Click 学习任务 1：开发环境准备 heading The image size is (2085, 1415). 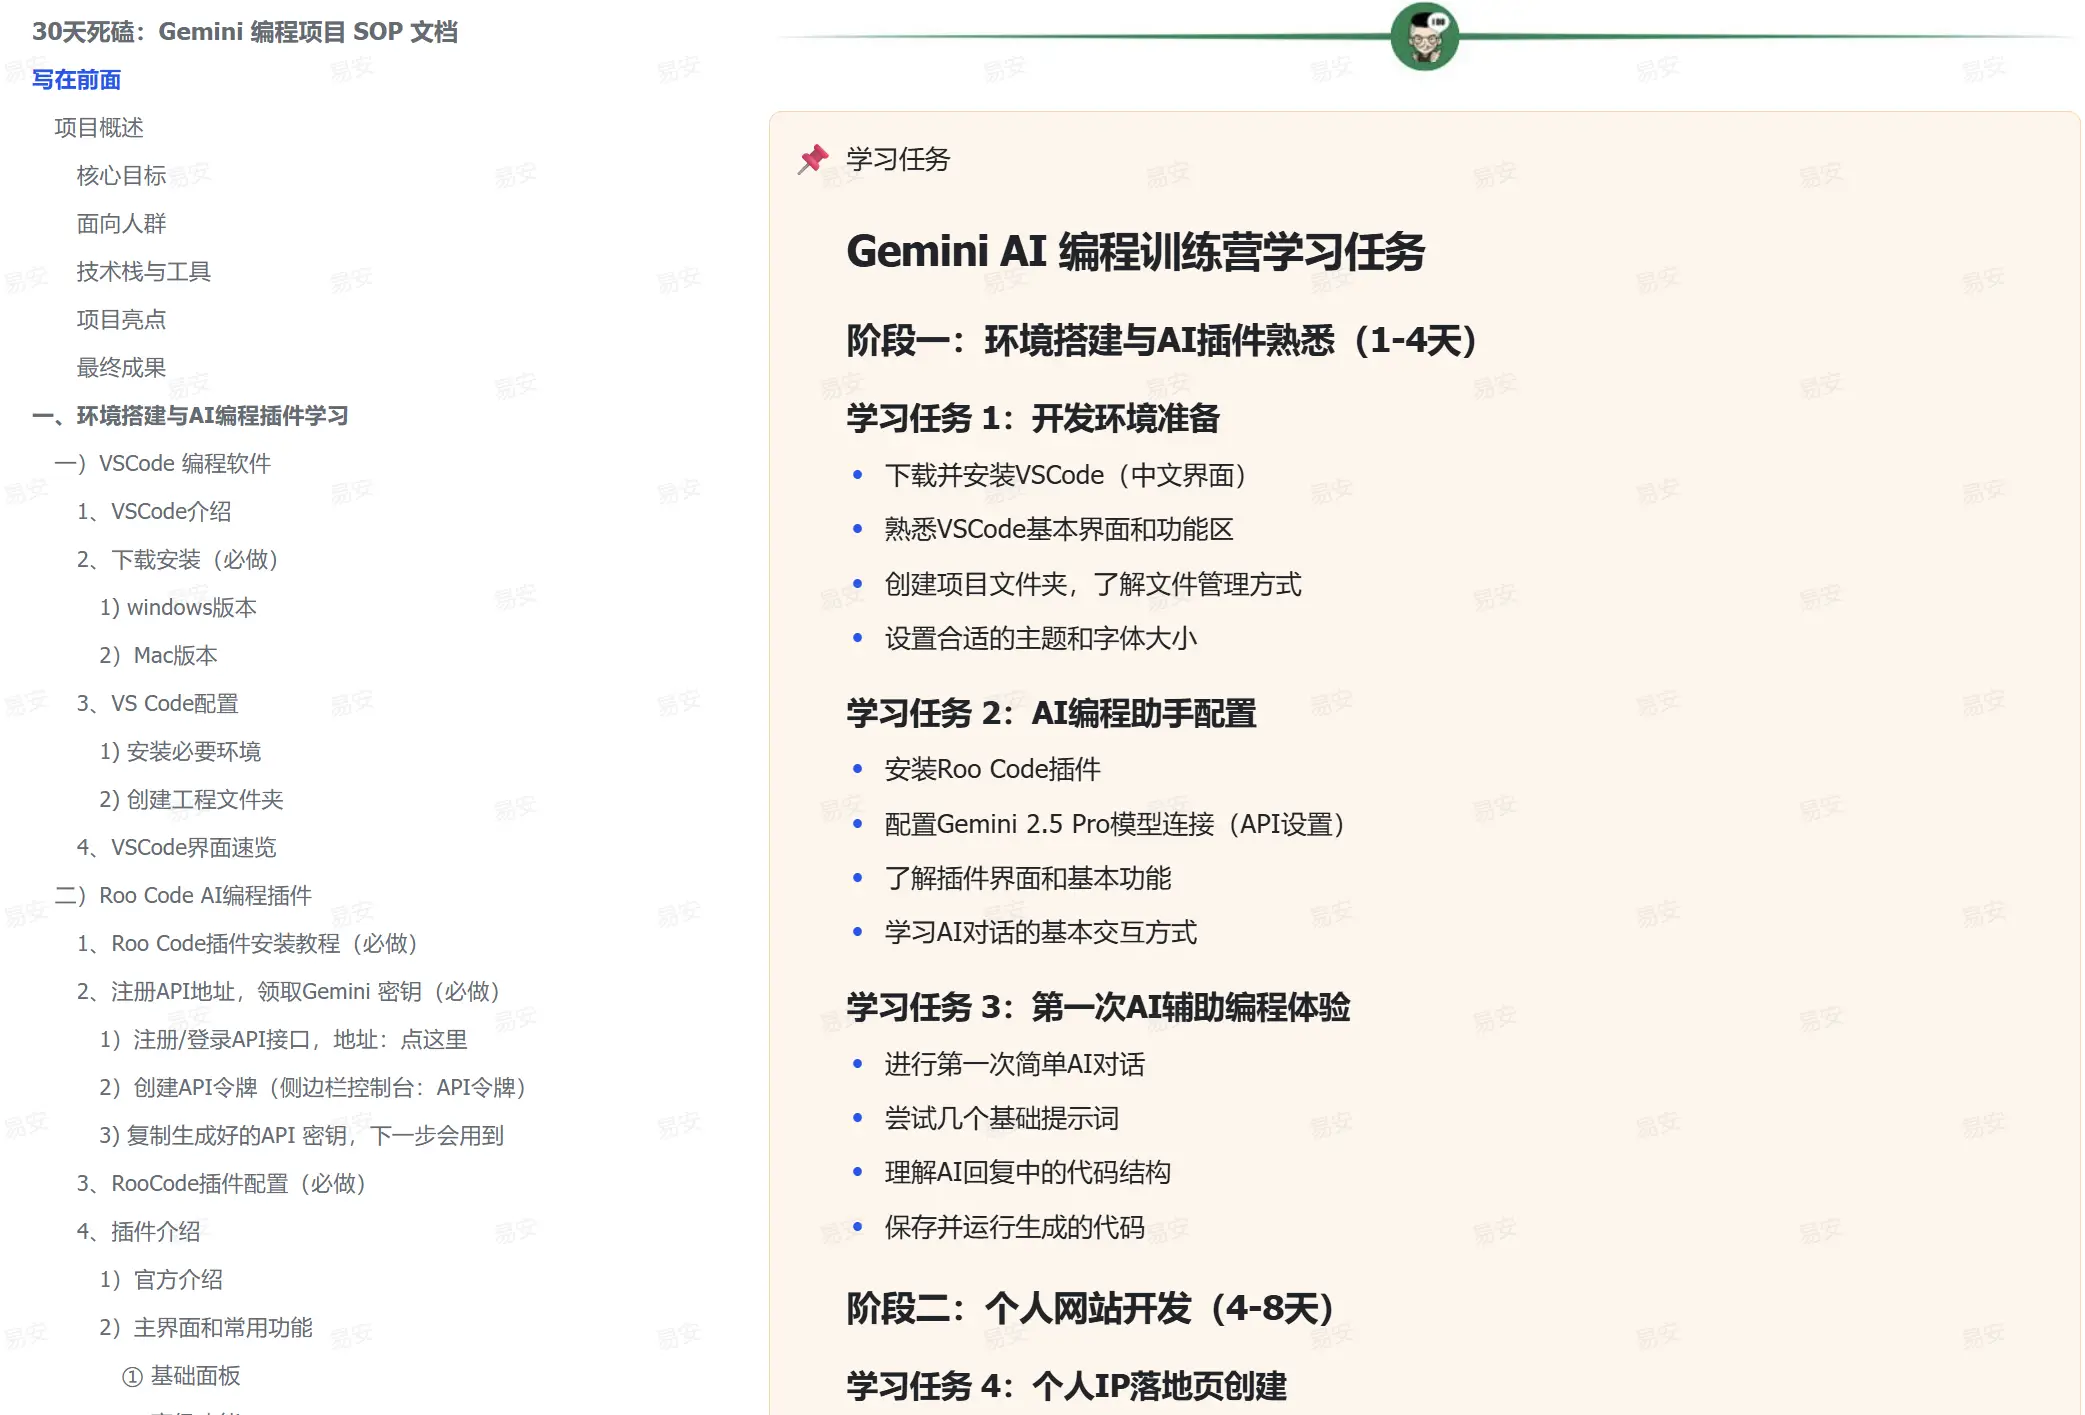(1033, 418)
